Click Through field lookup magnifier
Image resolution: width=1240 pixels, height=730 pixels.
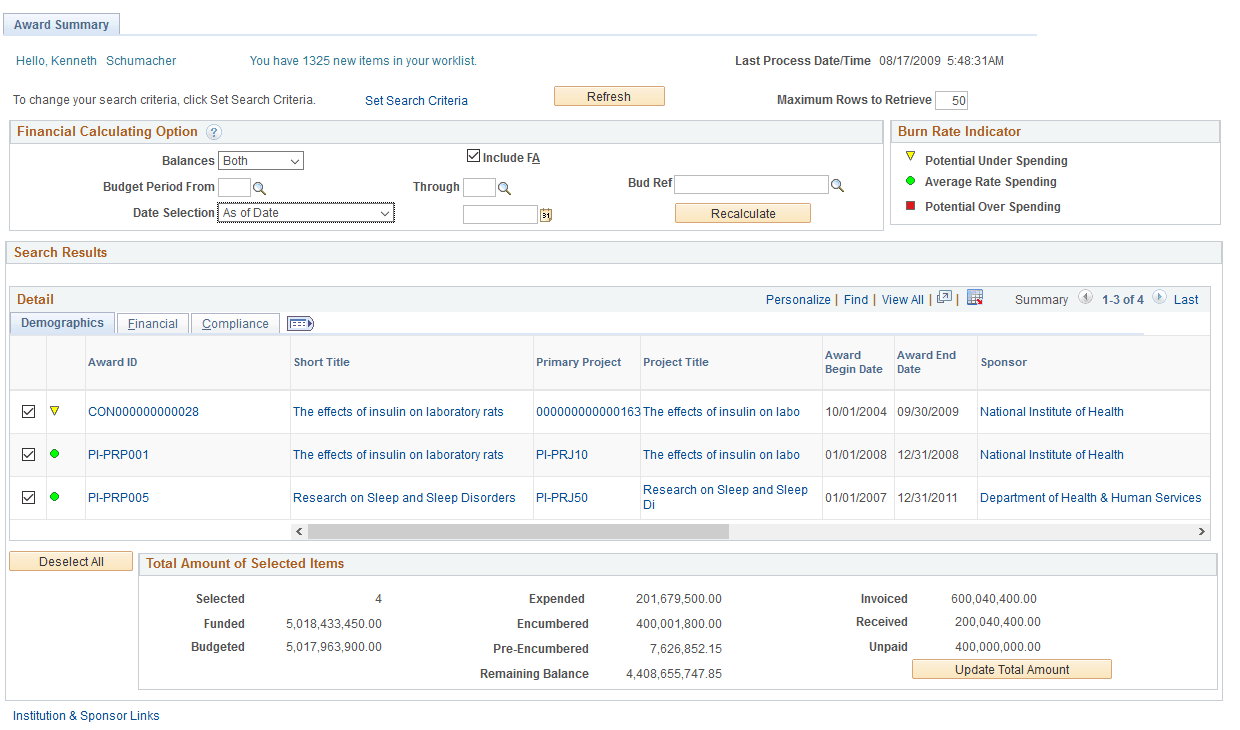[504, 188]
